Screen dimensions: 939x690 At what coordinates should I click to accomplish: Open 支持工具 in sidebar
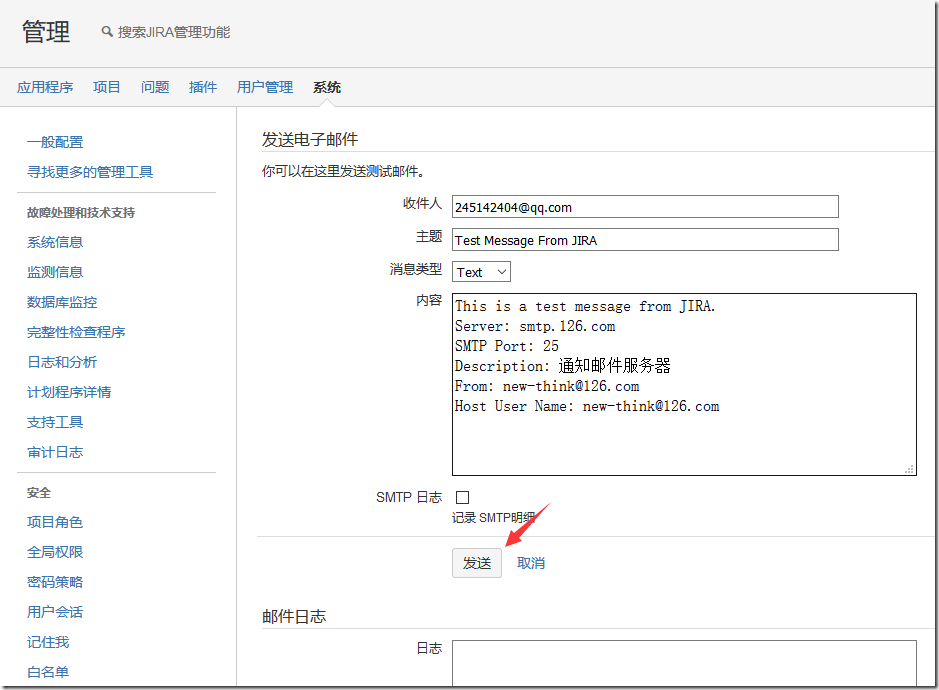(55, 422)
